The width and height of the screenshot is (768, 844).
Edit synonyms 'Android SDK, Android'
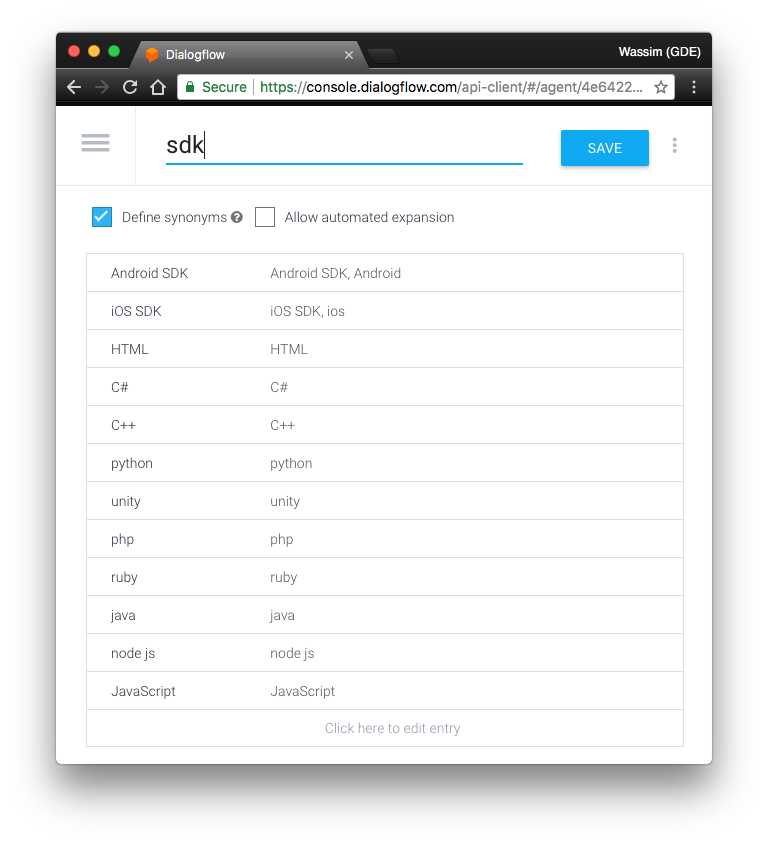tap(335, 273)
